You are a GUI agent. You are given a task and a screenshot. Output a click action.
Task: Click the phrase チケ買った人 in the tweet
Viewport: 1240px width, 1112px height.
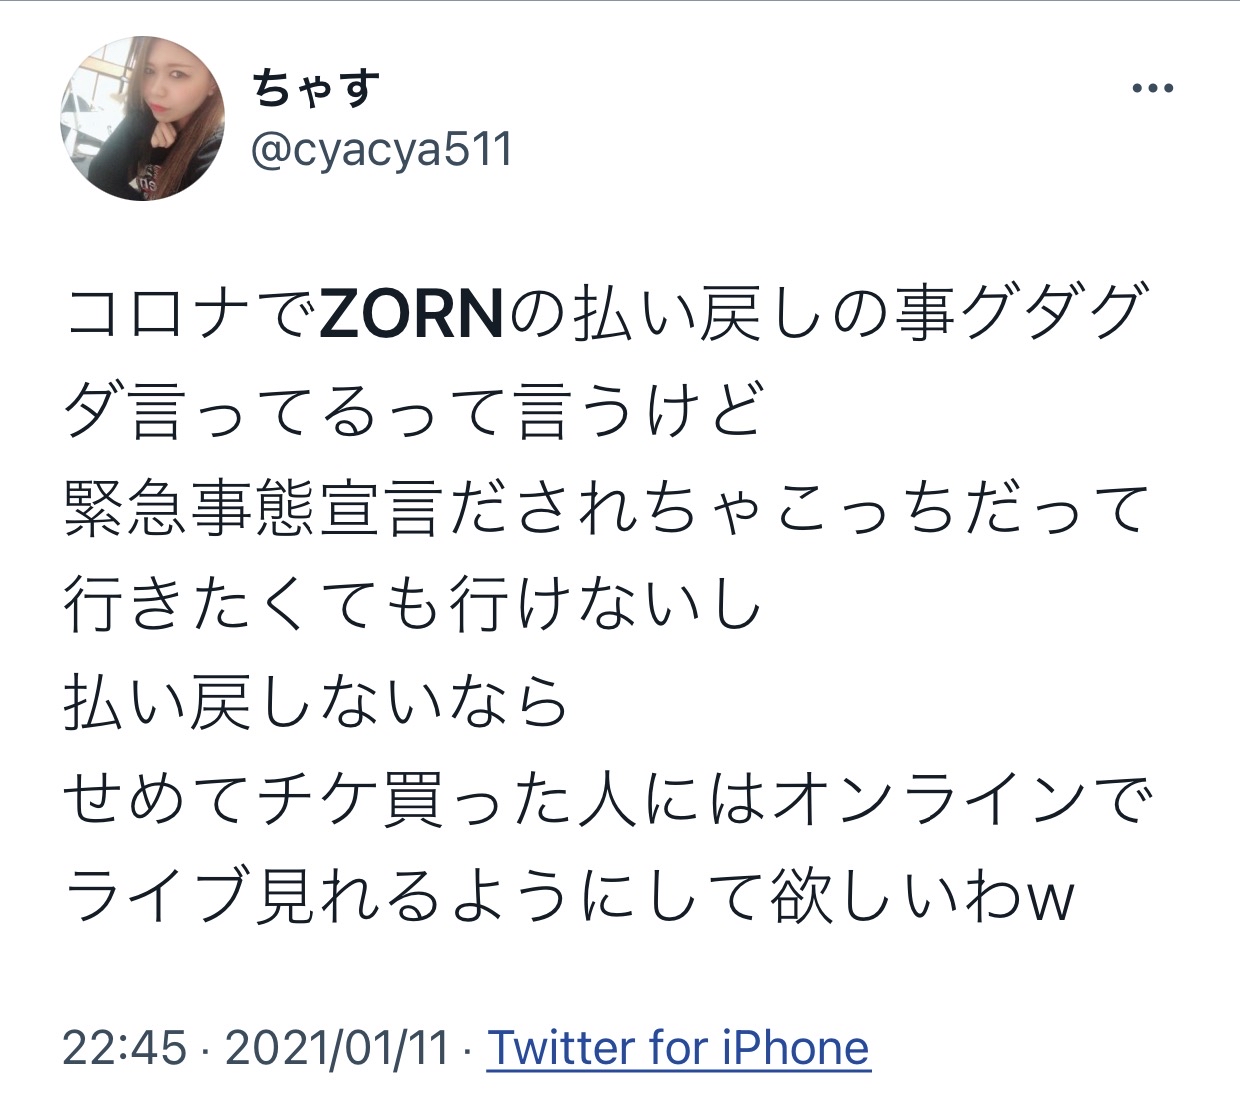point(447,799)
